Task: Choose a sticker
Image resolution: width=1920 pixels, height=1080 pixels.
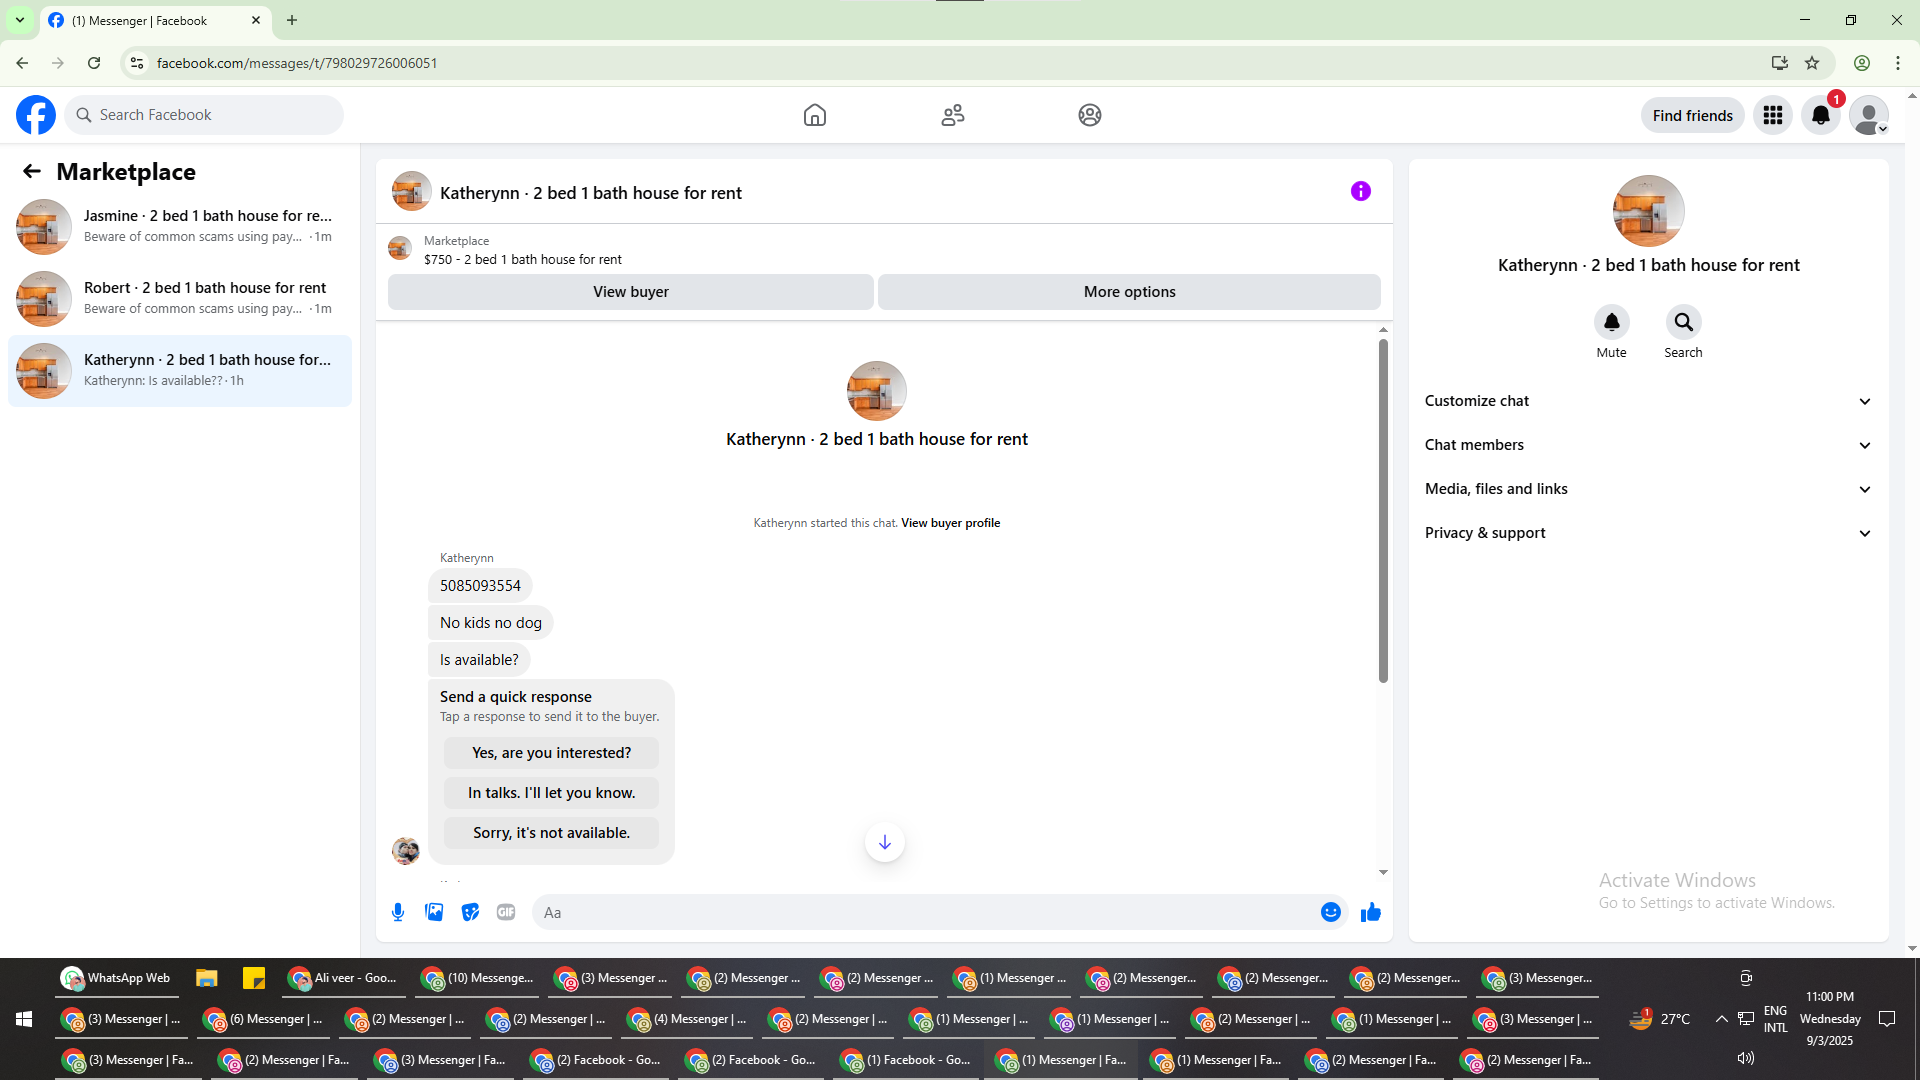Action: pos(470,912)
